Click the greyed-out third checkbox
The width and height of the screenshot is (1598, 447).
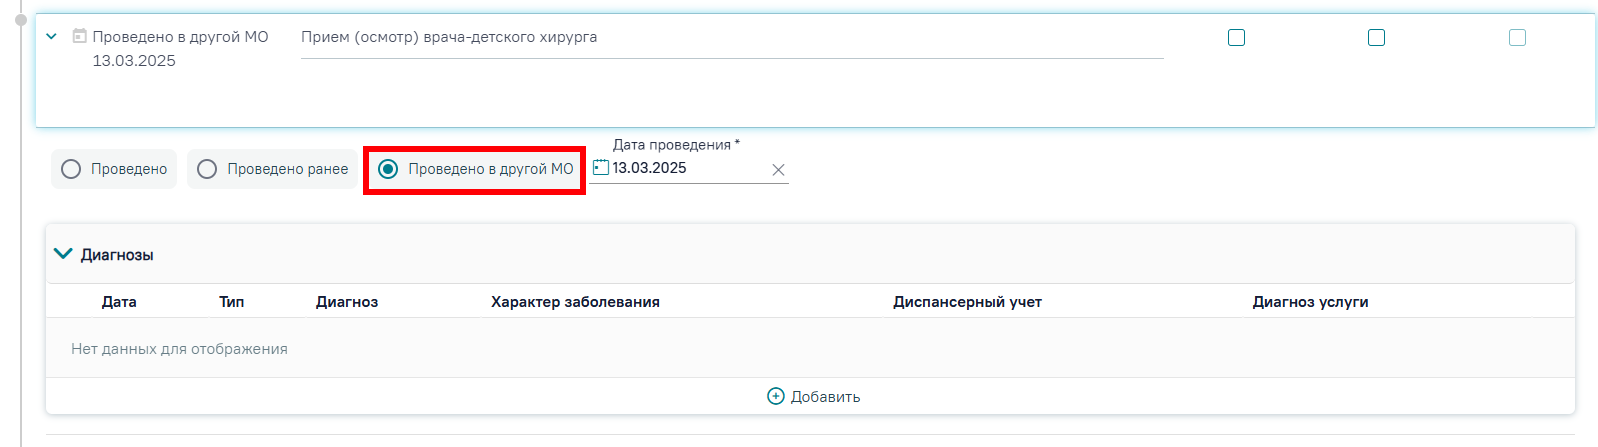[1517, 37]
